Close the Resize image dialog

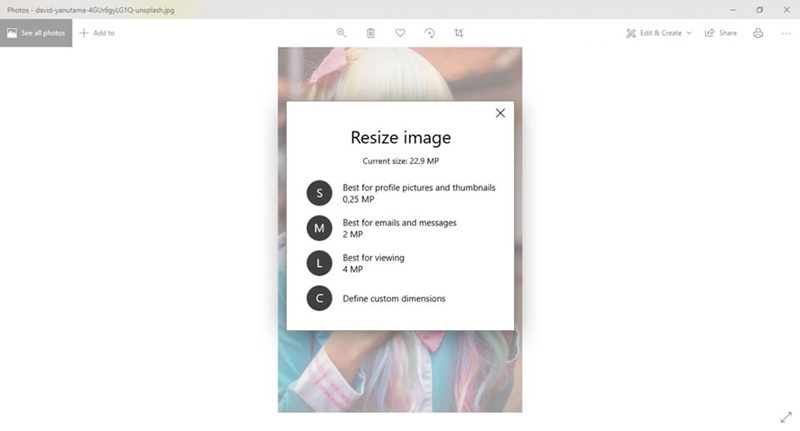(500, 113)
